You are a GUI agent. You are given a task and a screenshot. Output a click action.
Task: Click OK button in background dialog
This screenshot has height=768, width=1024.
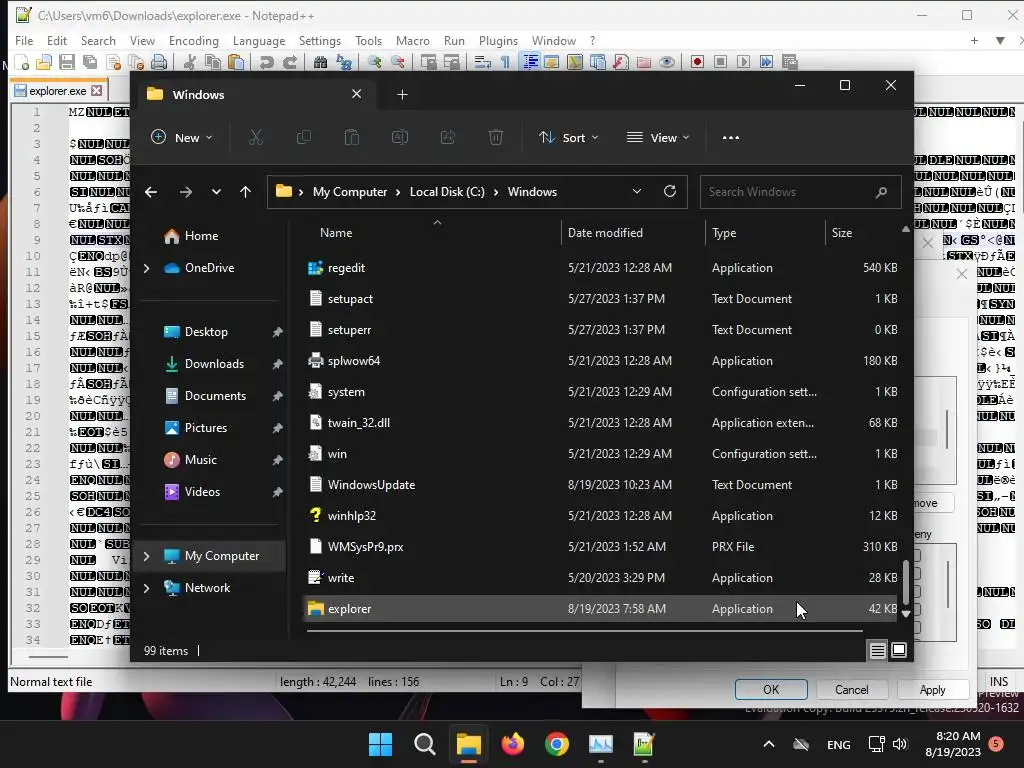(x=771, y=690)
